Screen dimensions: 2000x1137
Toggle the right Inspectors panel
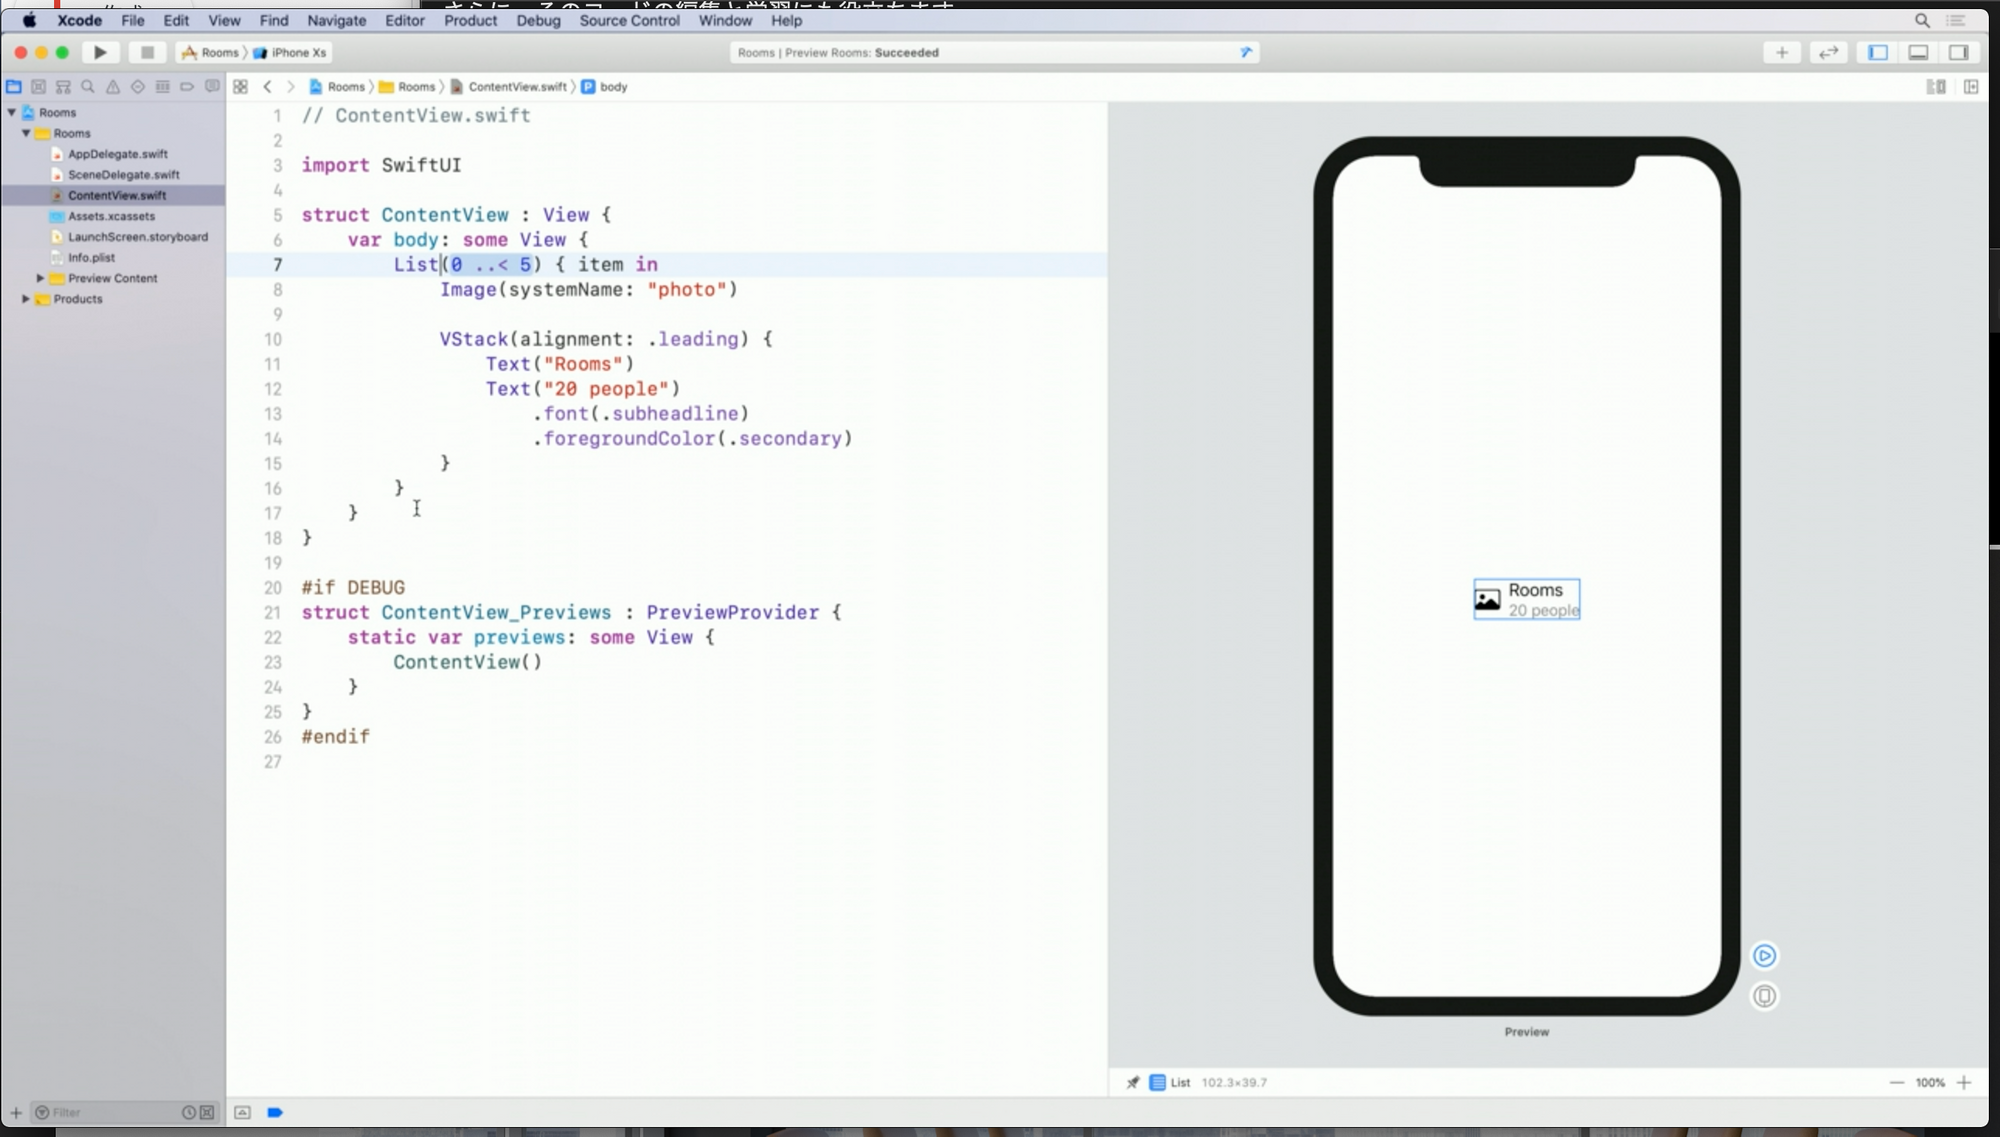[1958, 52]
